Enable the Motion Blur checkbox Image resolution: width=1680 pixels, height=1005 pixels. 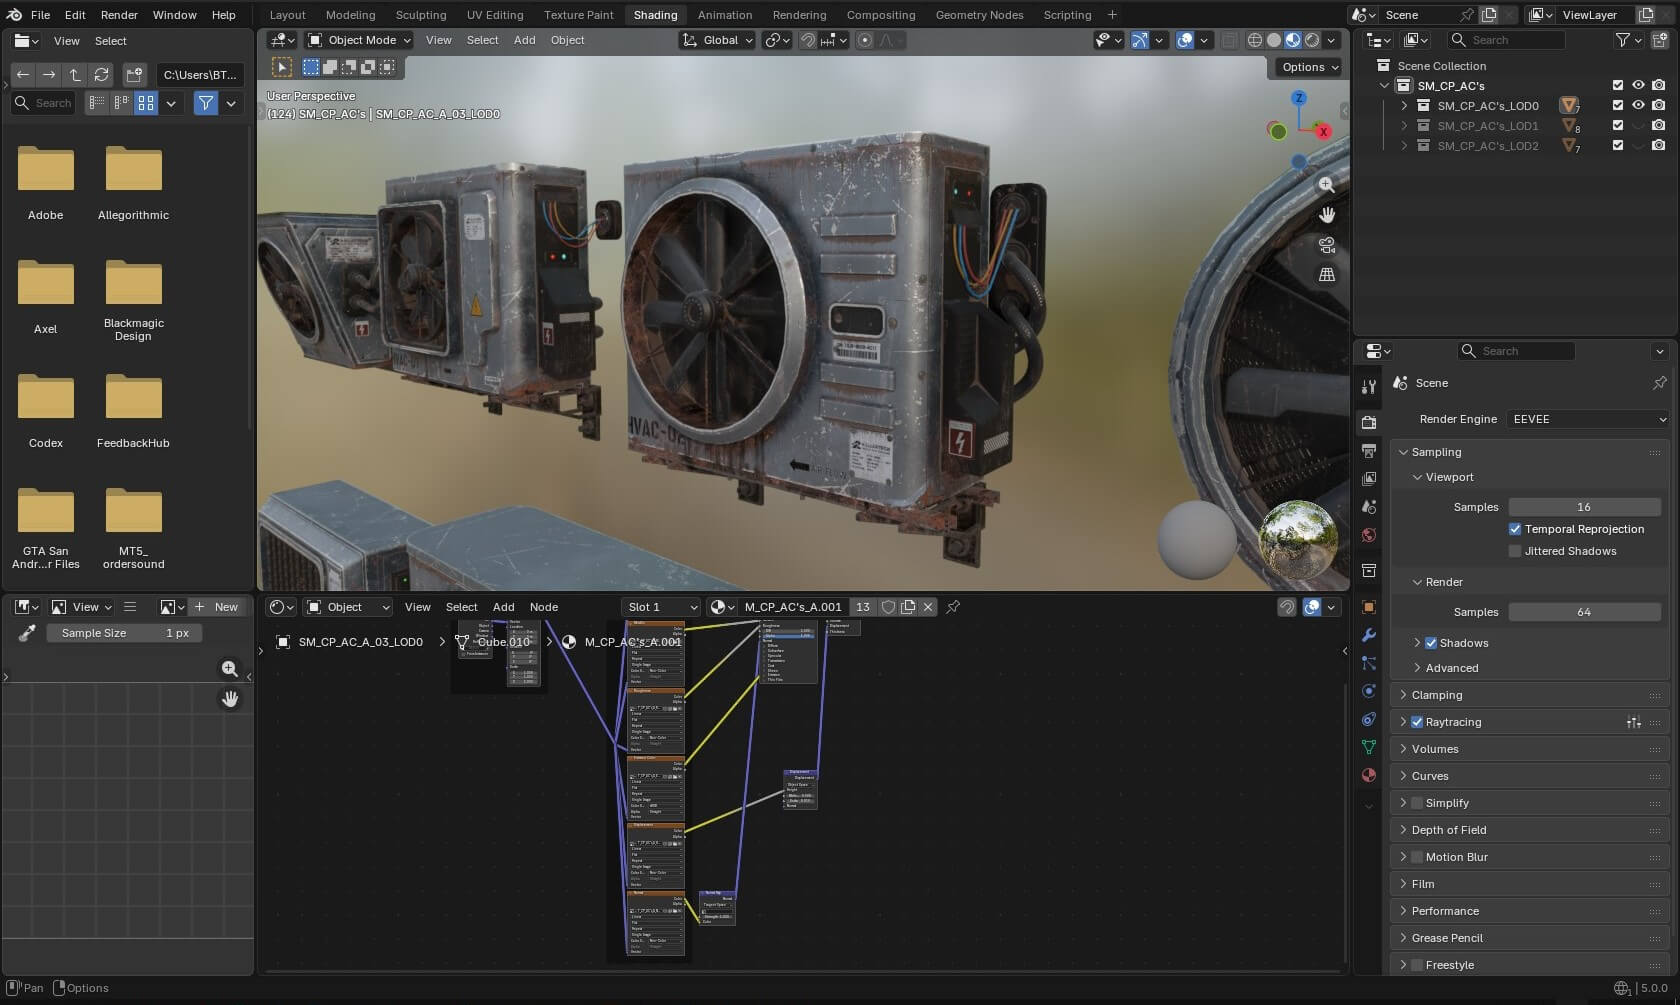pyautogui.click(x=1417, y=857)
